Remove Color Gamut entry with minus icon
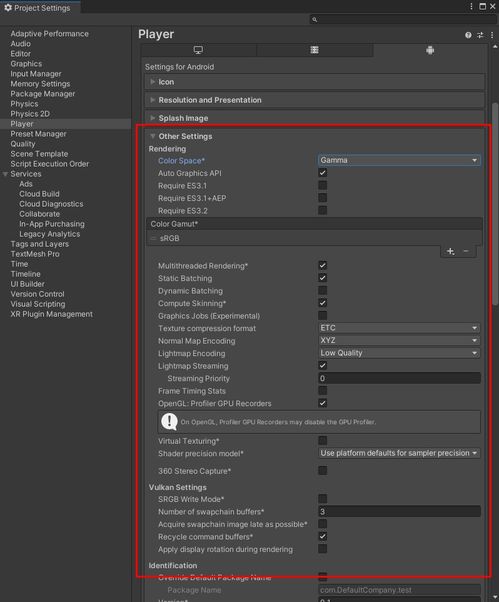Image resolution: width=499 pixels, height=602 pixels. (x=466, y=251)
